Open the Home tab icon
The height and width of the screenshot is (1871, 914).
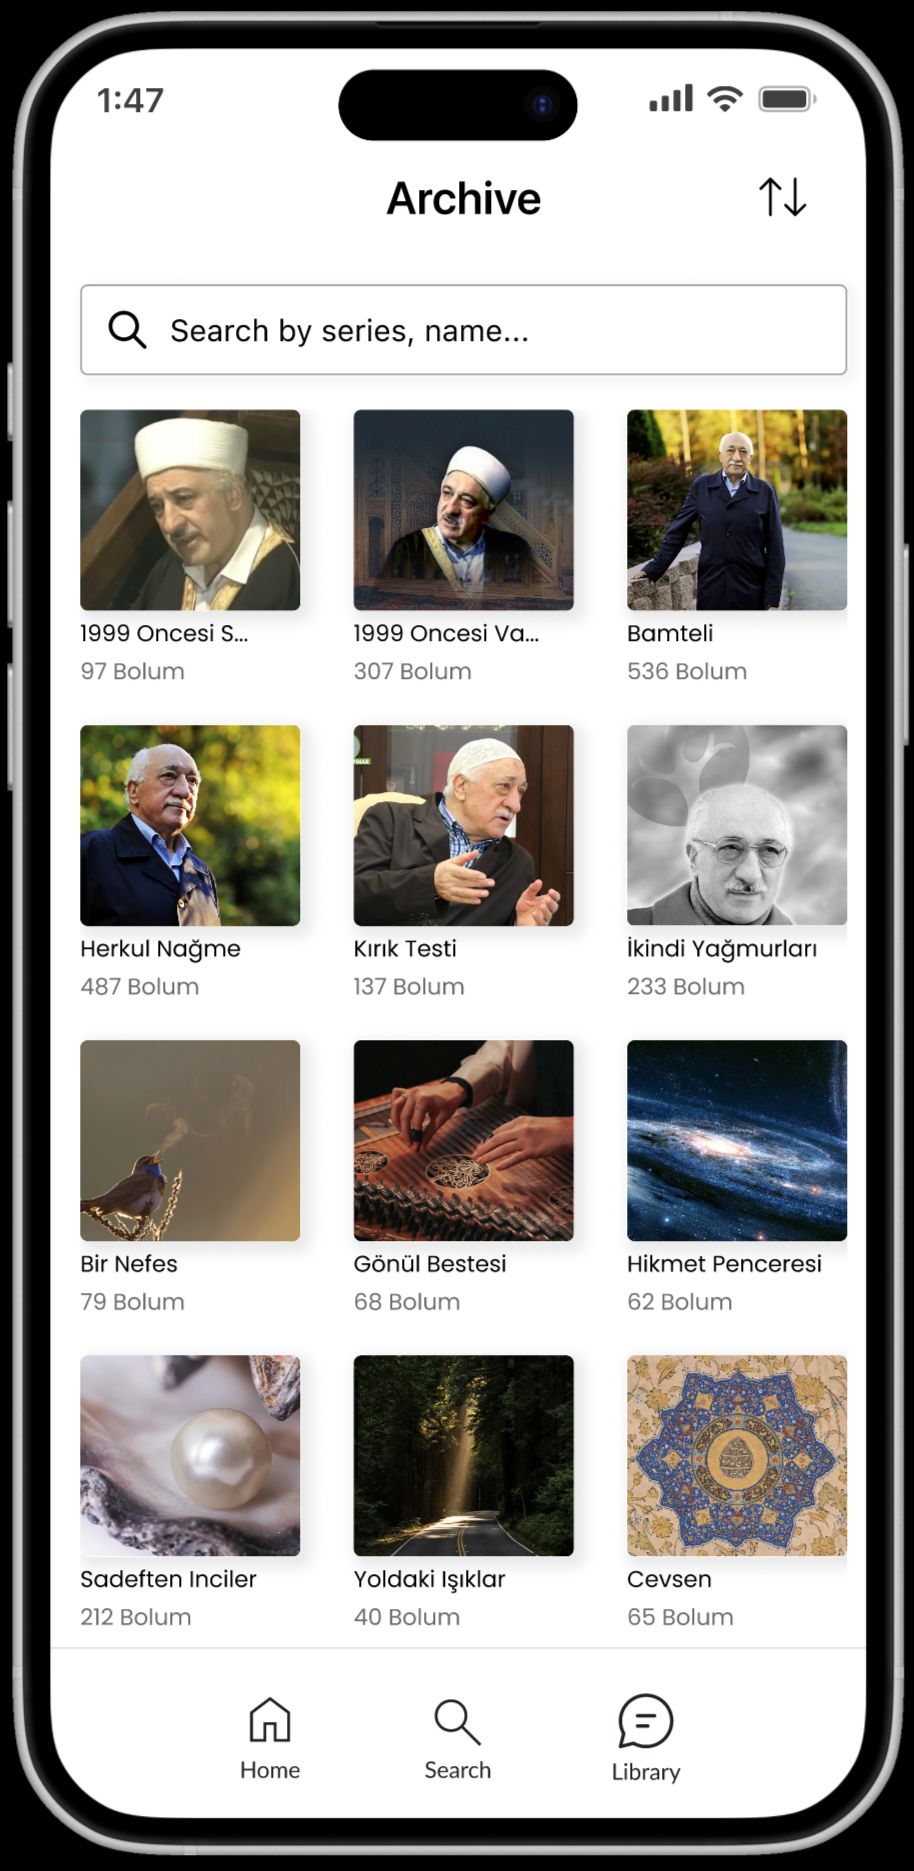pyautogui.click(x=270, y=1719)
